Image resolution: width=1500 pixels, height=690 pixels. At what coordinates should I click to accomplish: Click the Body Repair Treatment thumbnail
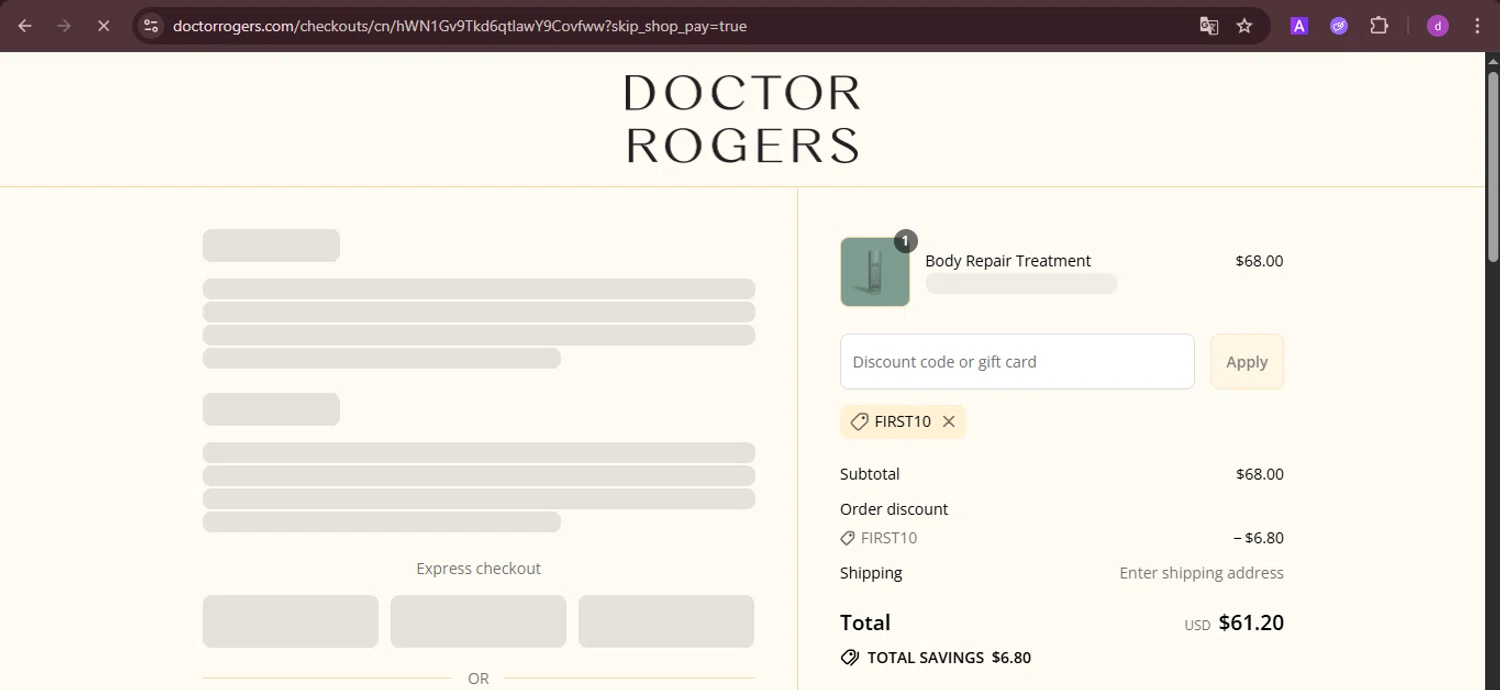point(875,272)
